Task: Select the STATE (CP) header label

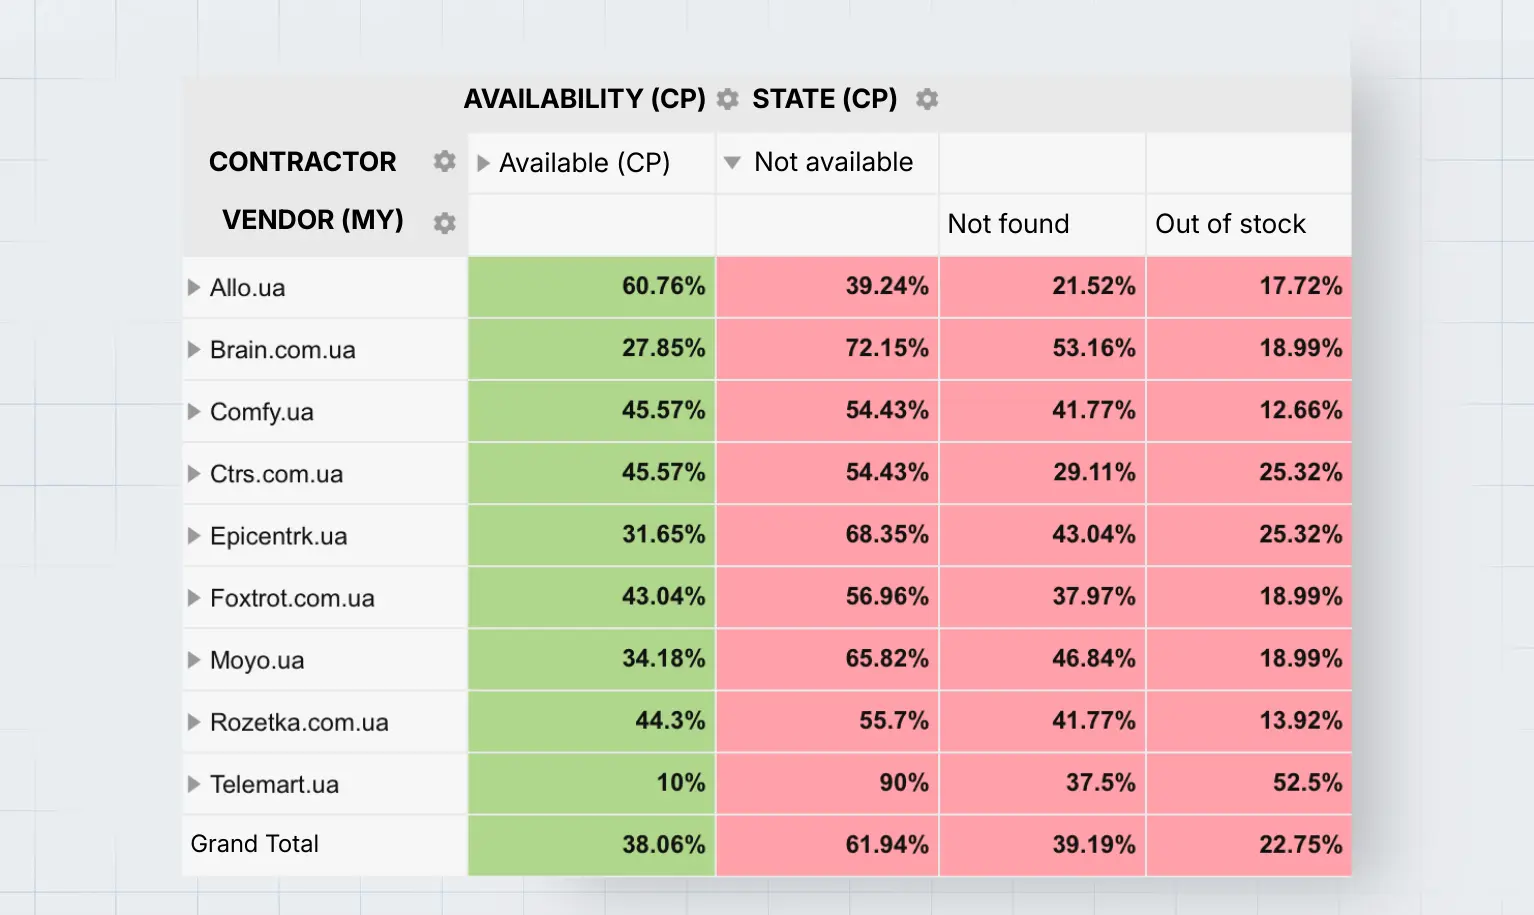Action: [824, 99]
